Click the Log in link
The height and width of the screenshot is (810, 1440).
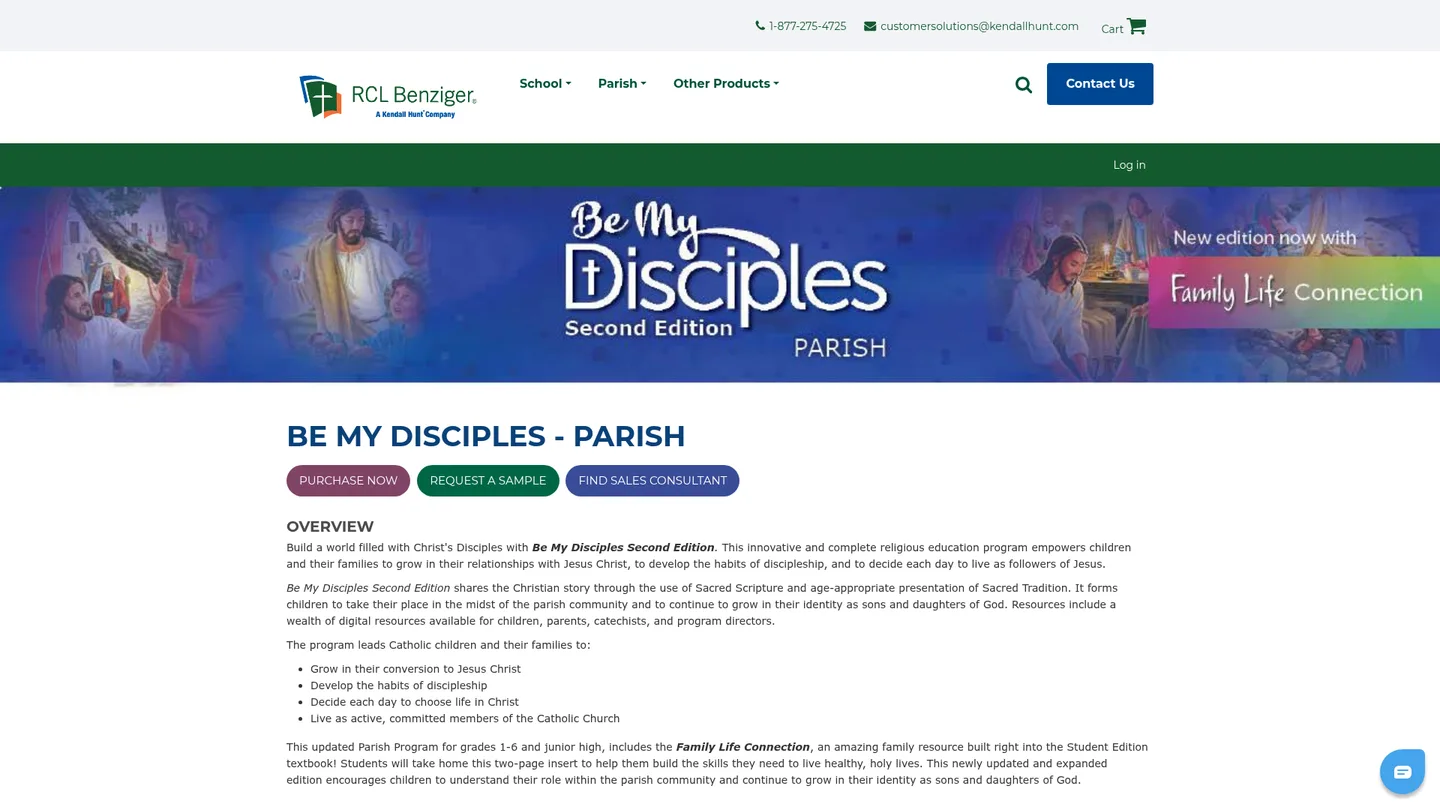click(x=1129, y=165)
